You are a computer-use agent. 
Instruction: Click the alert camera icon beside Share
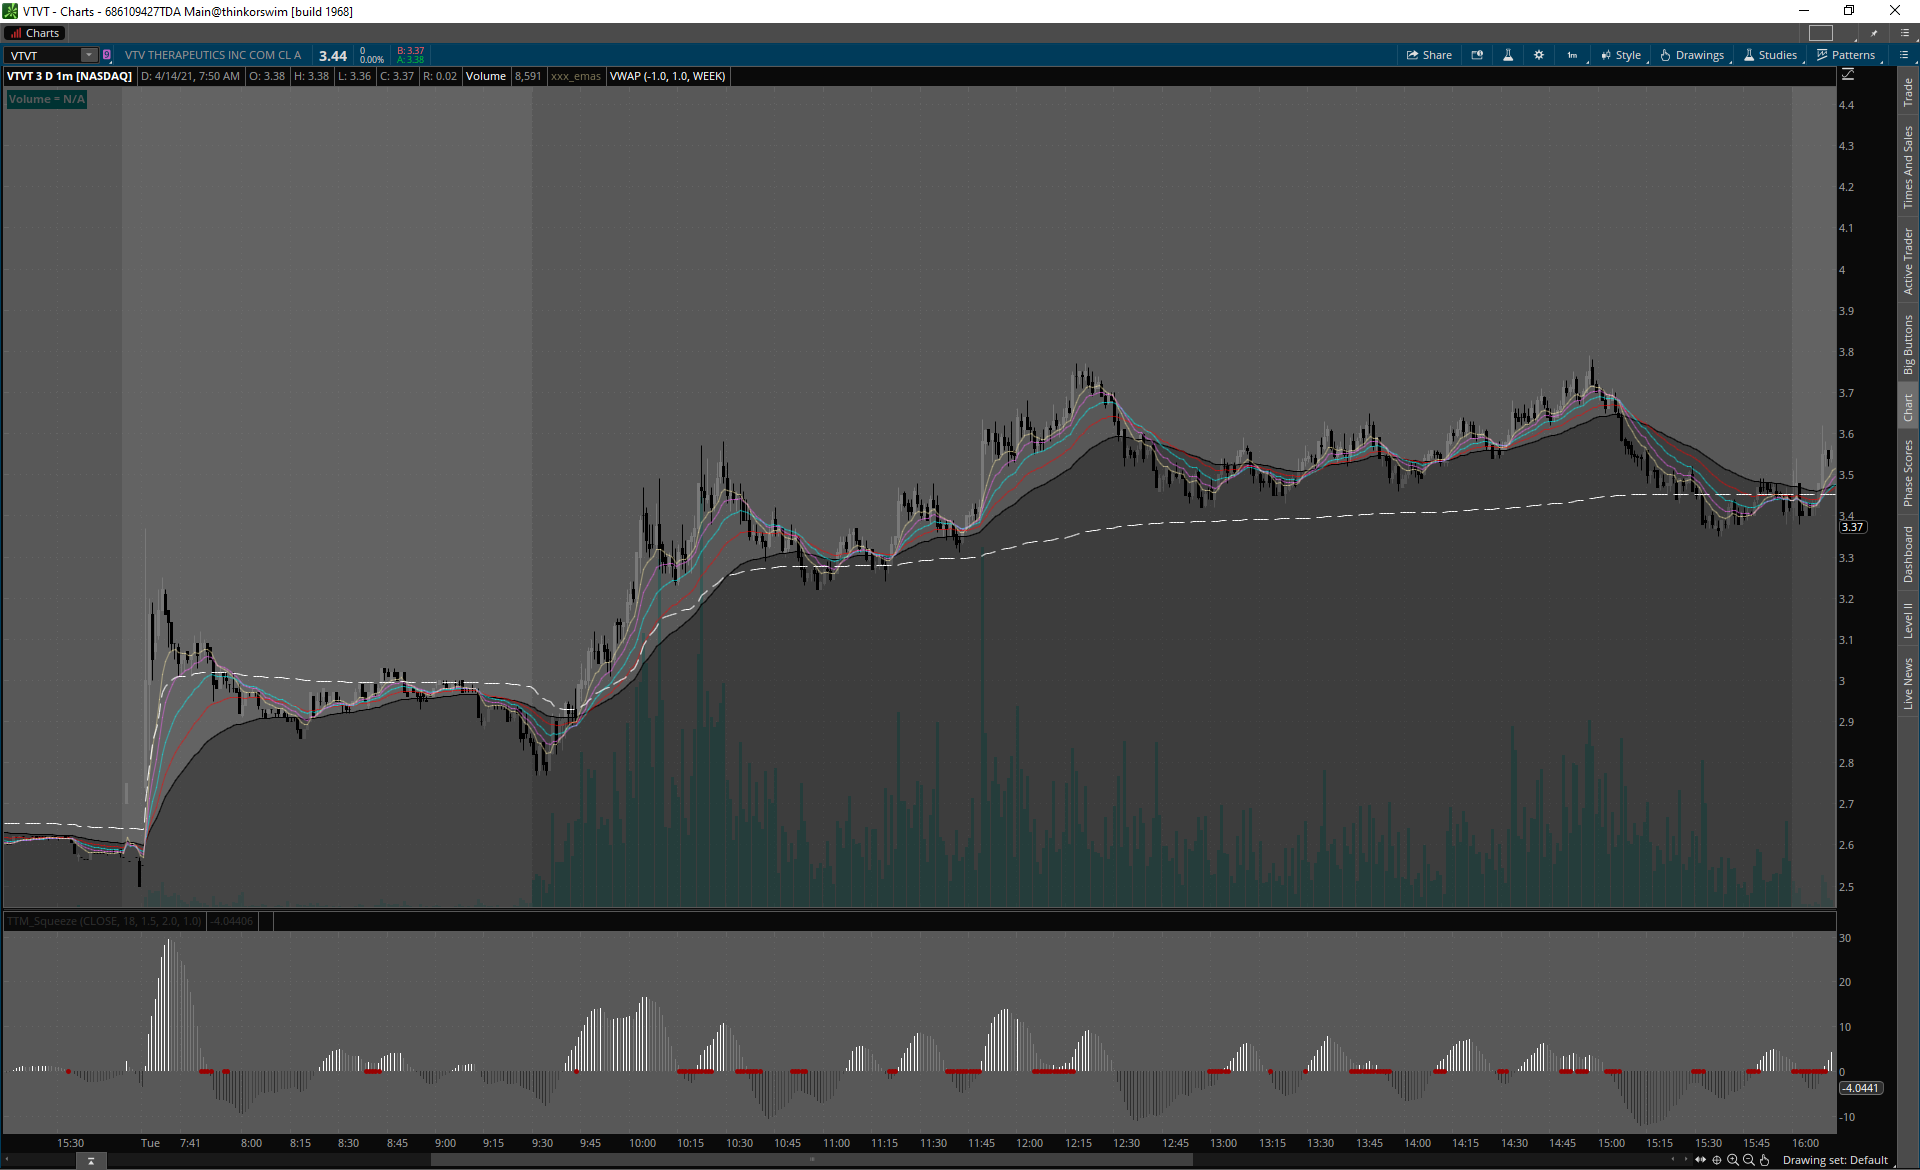tap(1477, 55)
